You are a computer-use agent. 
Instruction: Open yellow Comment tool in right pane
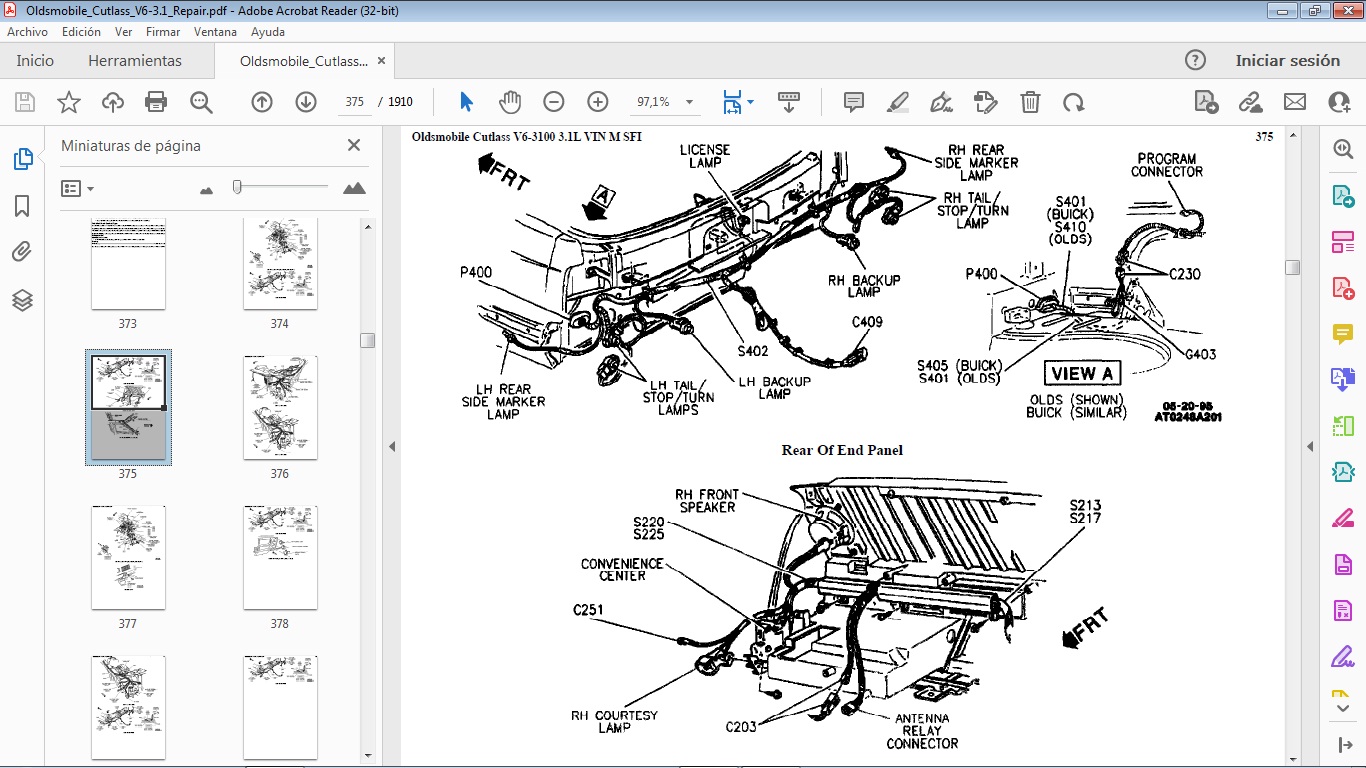point(1342,334)
